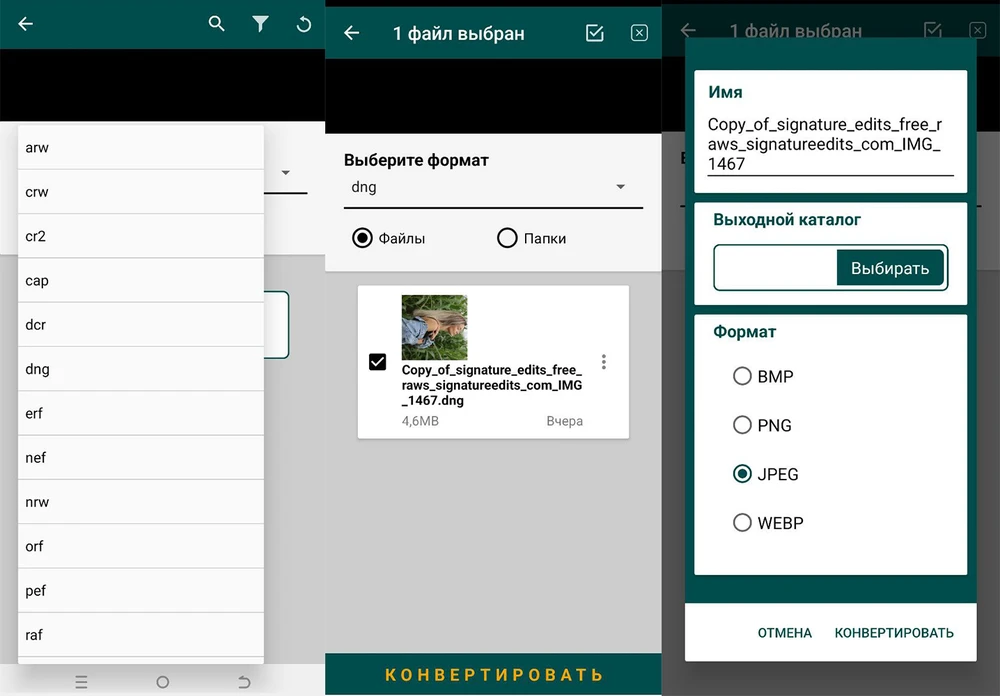1000x696 pixels.
Task: Pick 'cr2' from format list
Action: pos(140,236)
